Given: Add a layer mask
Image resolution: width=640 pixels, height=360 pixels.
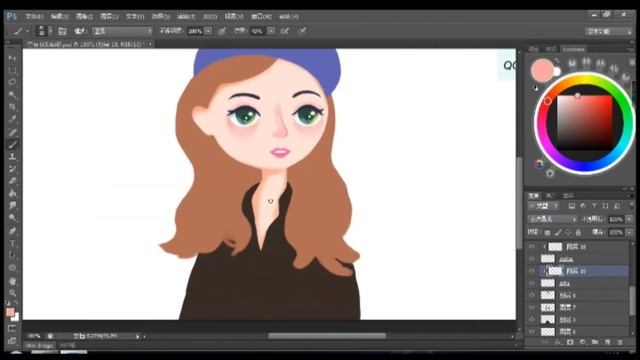Looking at the screenshot, I should coord(570,342).
